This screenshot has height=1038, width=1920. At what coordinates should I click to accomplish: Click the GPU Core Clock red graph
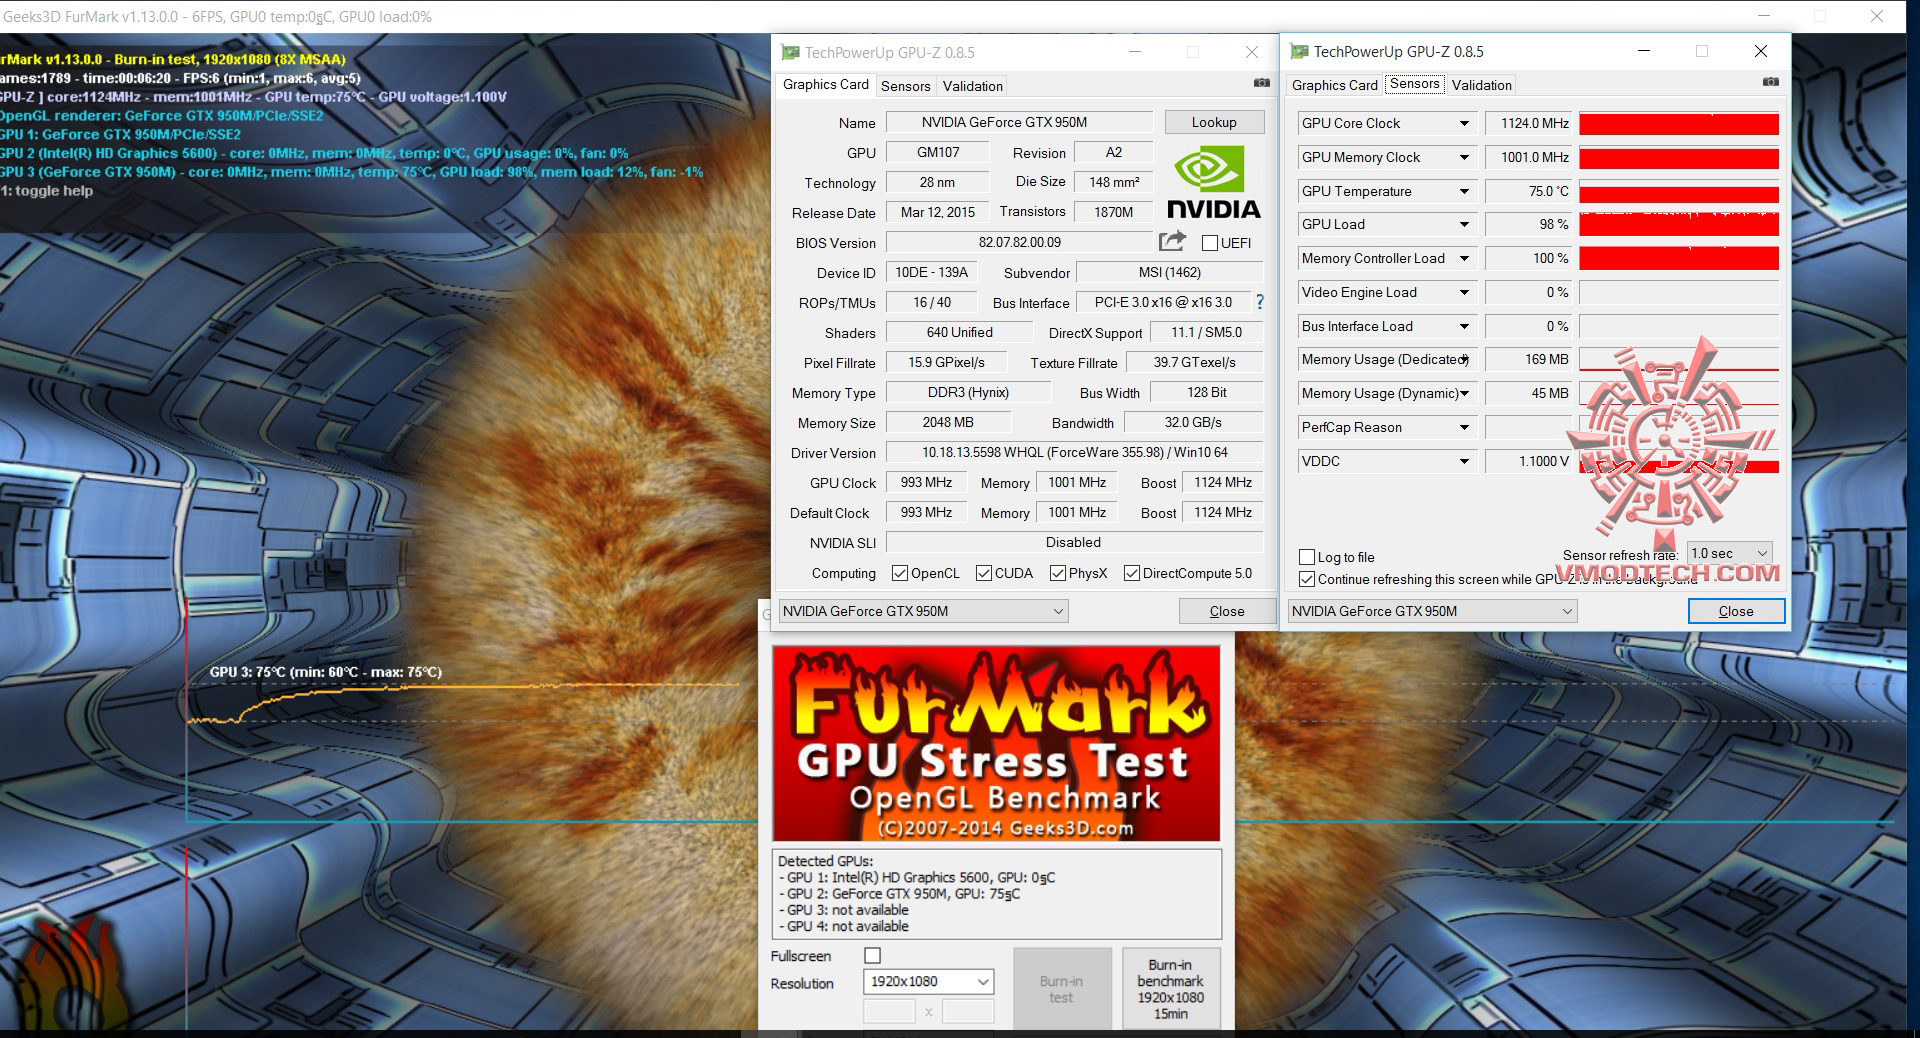[1679, 123]
